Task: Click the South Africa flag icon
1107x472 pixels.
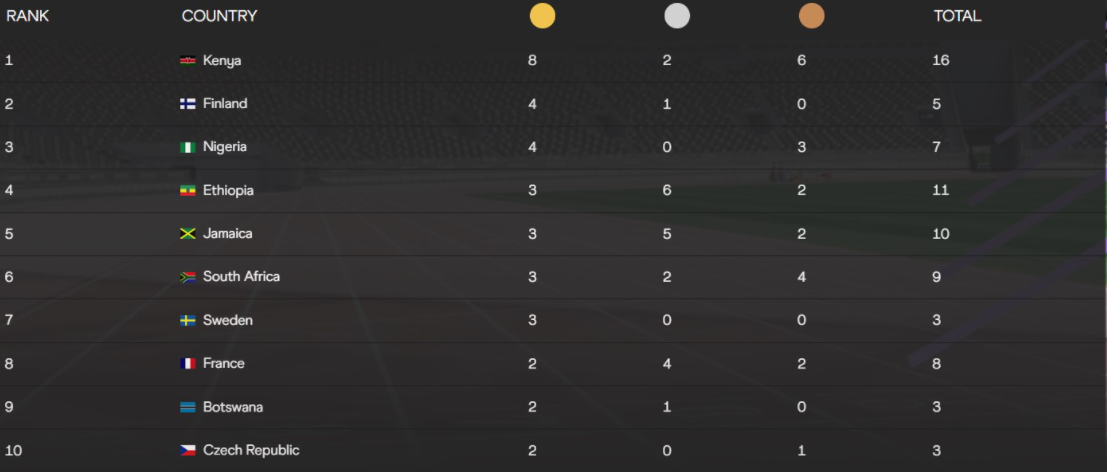Action: click(188, 277)
